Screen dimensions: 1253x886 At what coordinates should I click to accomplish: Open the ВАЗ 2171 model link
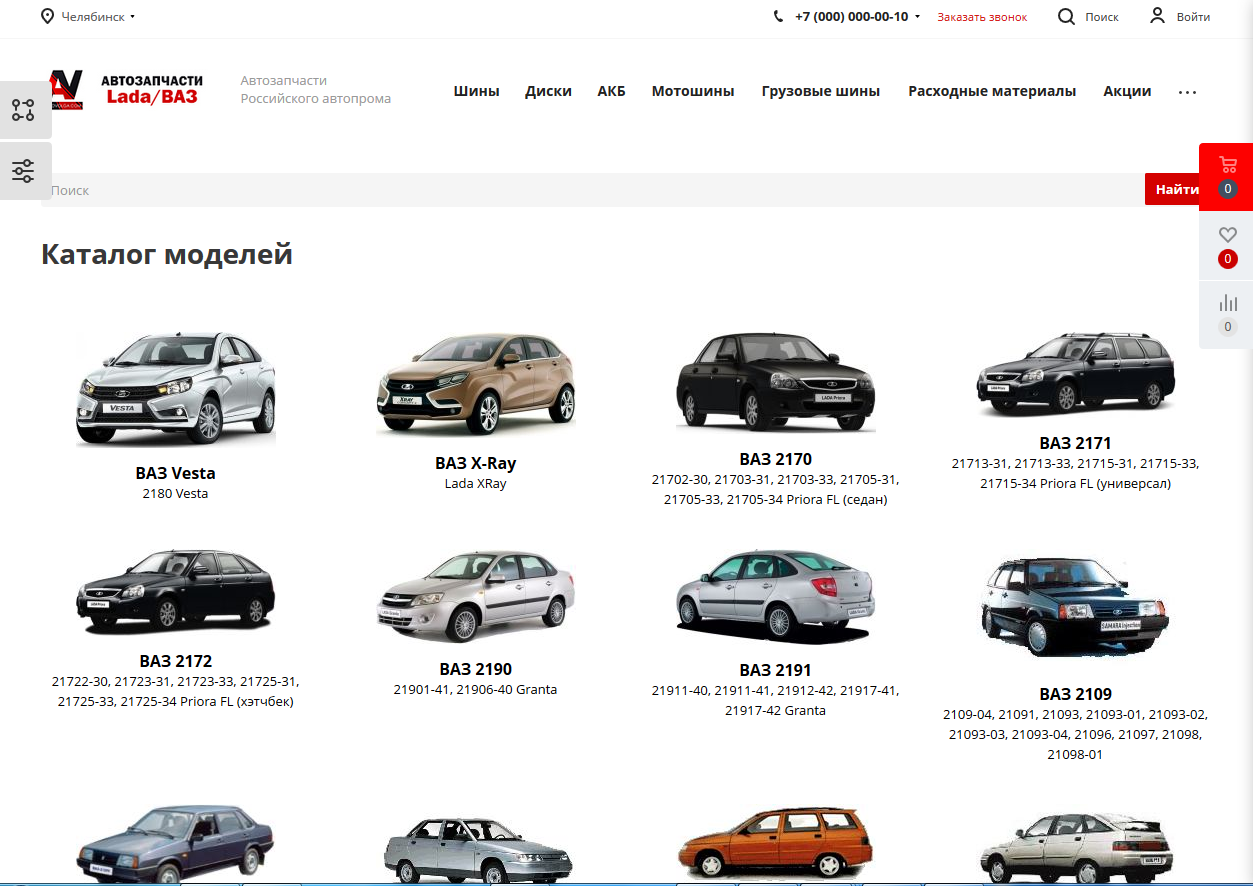(1076, 443)
